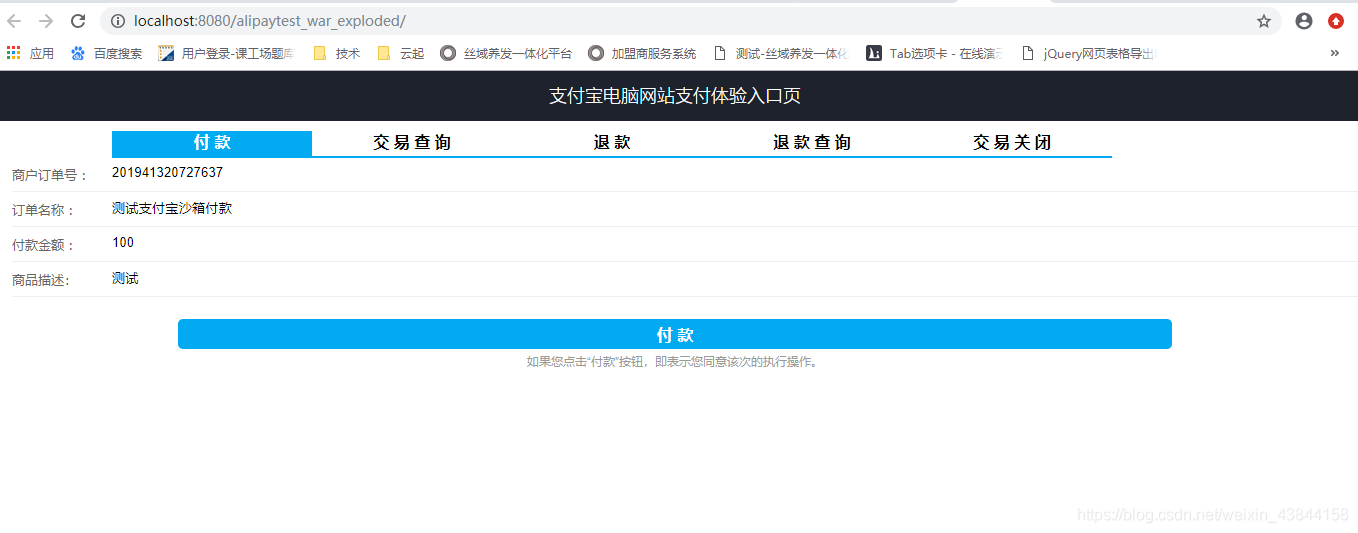
Task: Open the 应用 apps grid icon
Action: point(30,53)
